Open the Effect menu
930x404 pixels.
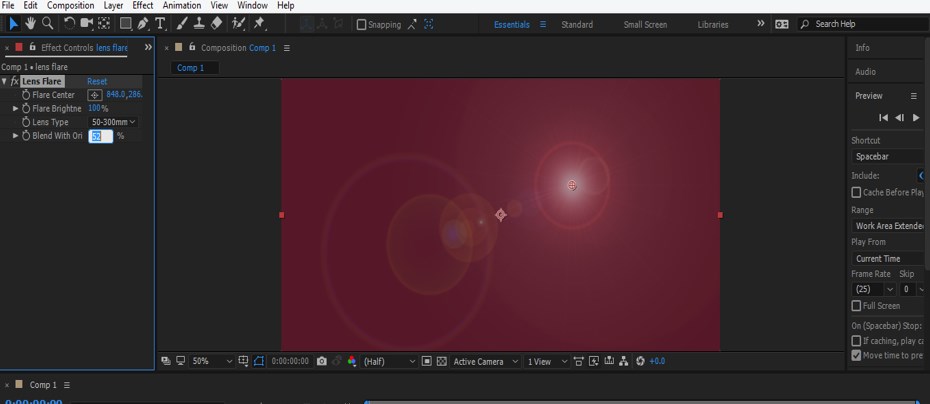(x=143, y=5)
